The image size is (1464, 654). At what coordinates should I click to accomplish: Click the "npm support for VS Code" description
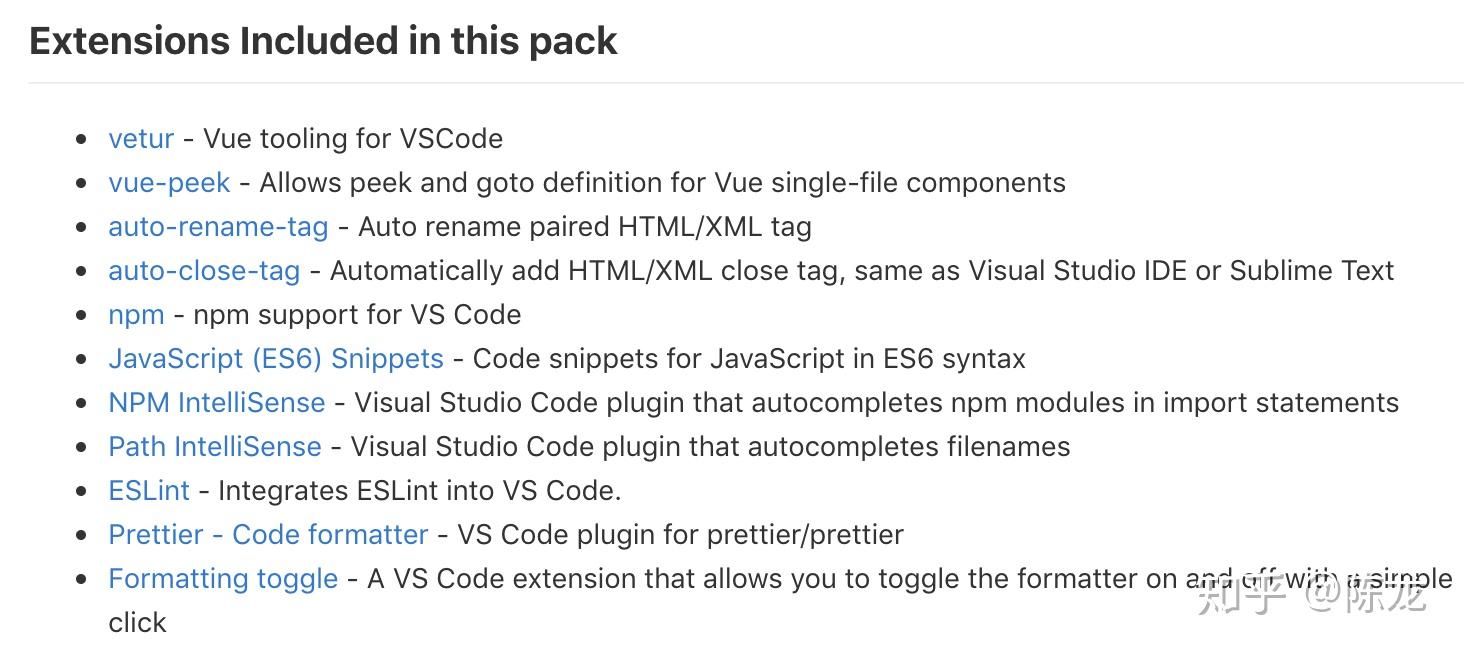point(357,314)
